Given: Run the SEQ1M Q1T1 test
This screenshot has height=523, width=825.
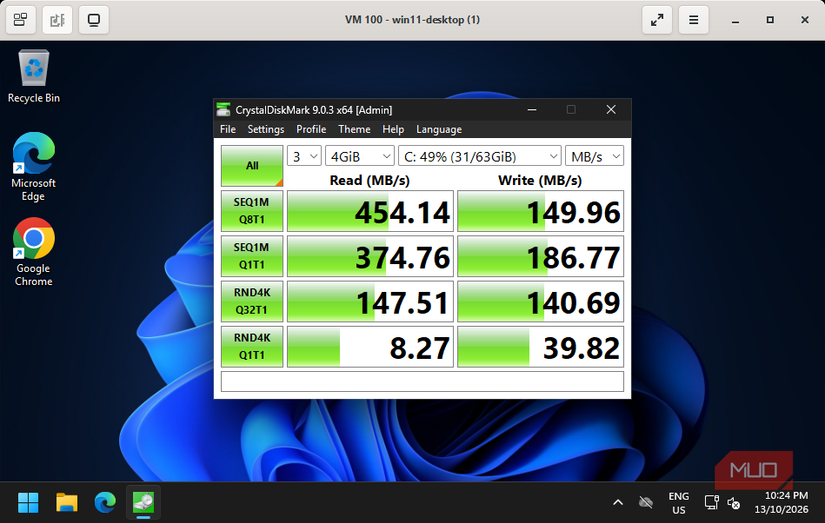Looking at the screenshot, I should [252, 256].
